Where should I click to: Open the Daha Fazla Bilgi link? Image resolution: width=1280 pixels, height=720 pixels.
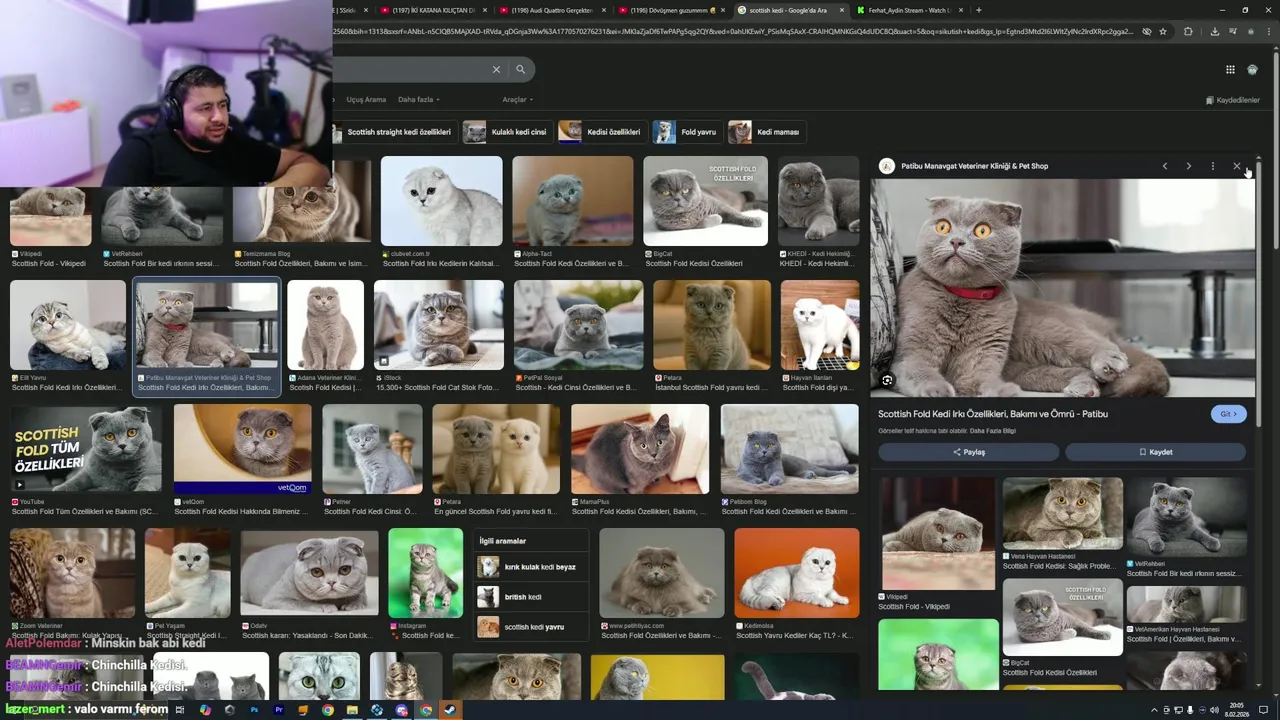(x=993, y=431)
